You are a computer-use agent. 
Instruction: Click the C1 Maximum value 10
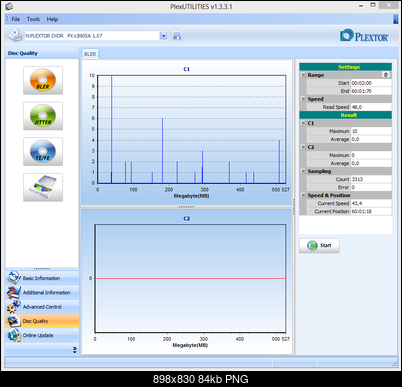click(371, 131)
